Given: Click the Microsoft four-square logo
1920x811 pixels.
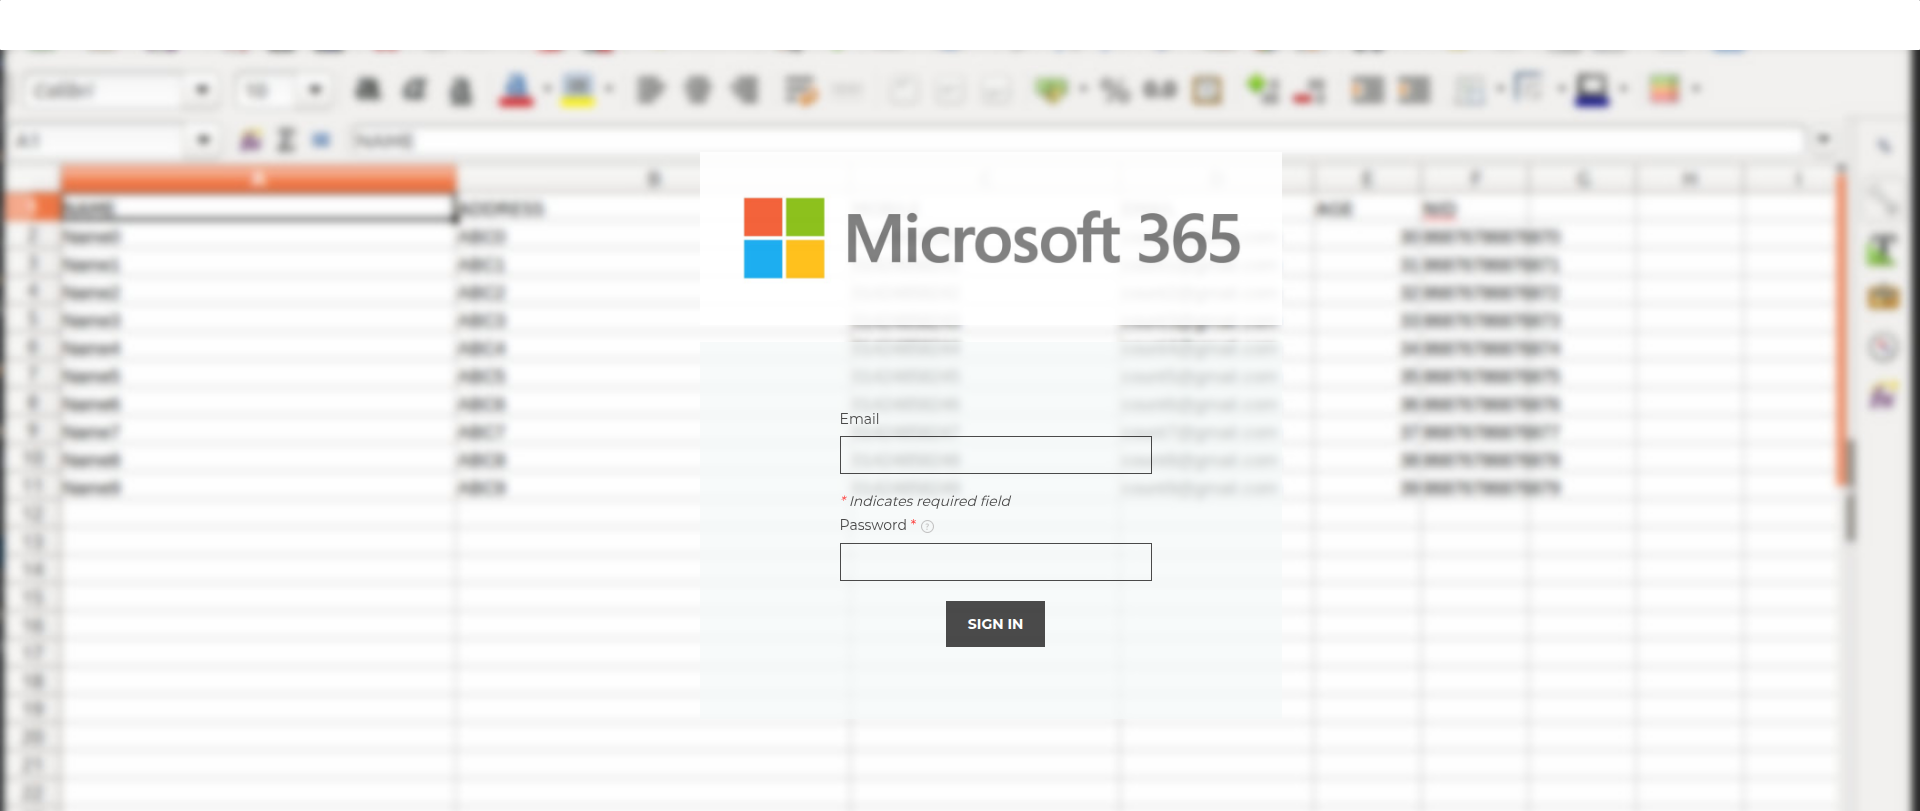Looking at the screenshot, I should tap(784, 238).
